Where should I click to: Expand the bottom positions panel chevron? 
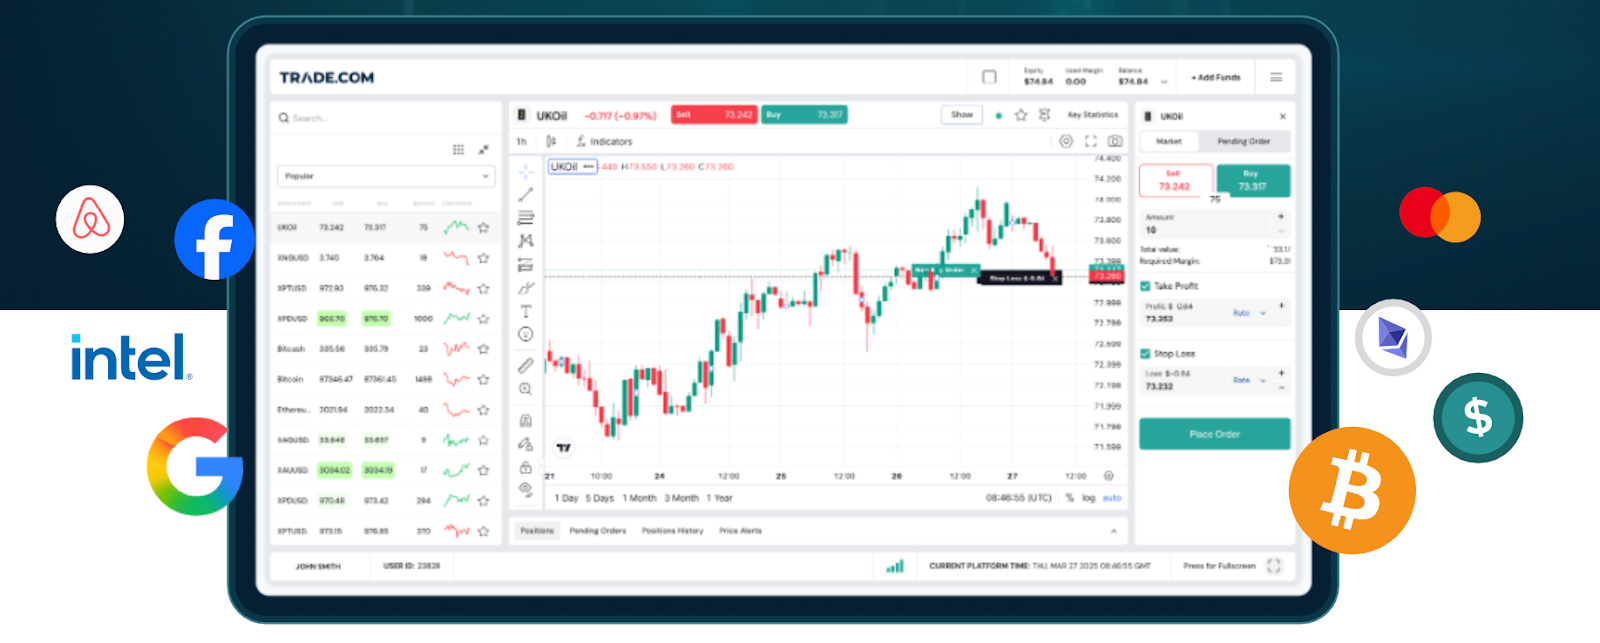coord(1113,531)
